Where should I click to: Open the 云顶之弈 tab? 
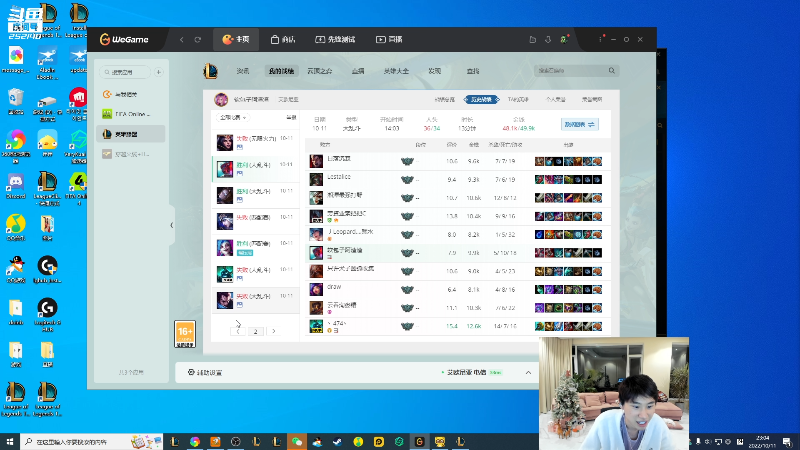coord(320,71)
